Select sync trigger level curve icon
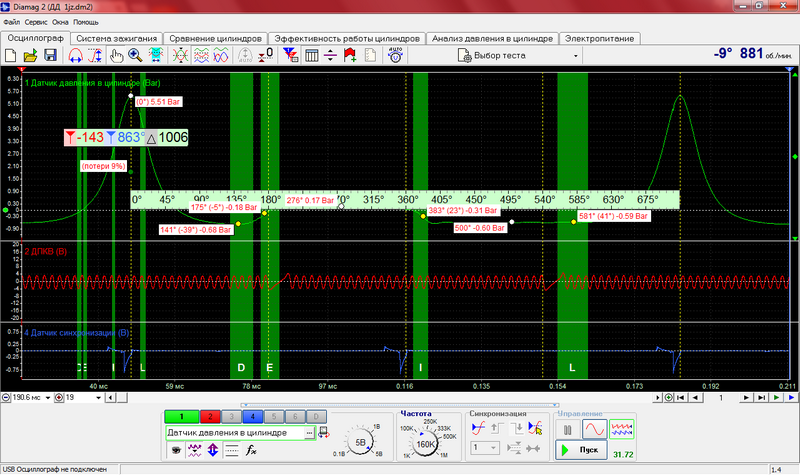Viewport: 800px width, 475px height. 478,428
